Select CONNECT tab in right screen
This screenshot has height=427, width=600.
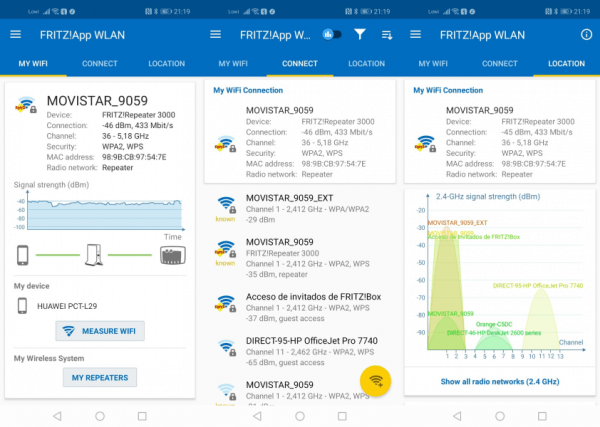coord(500,64)
